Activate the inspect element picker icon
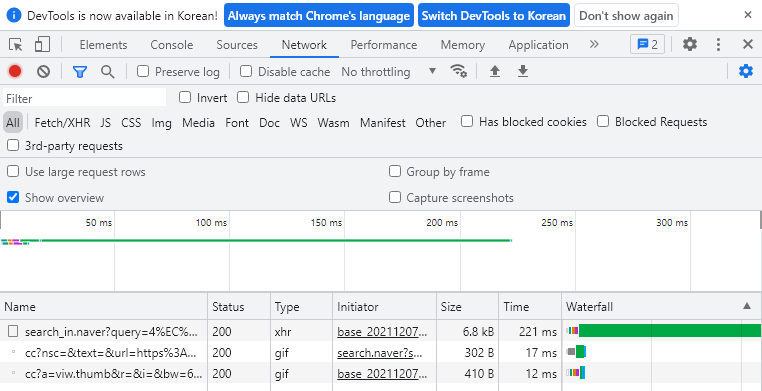This screenshot has height=391, width=762. click(x=16, y=45)
